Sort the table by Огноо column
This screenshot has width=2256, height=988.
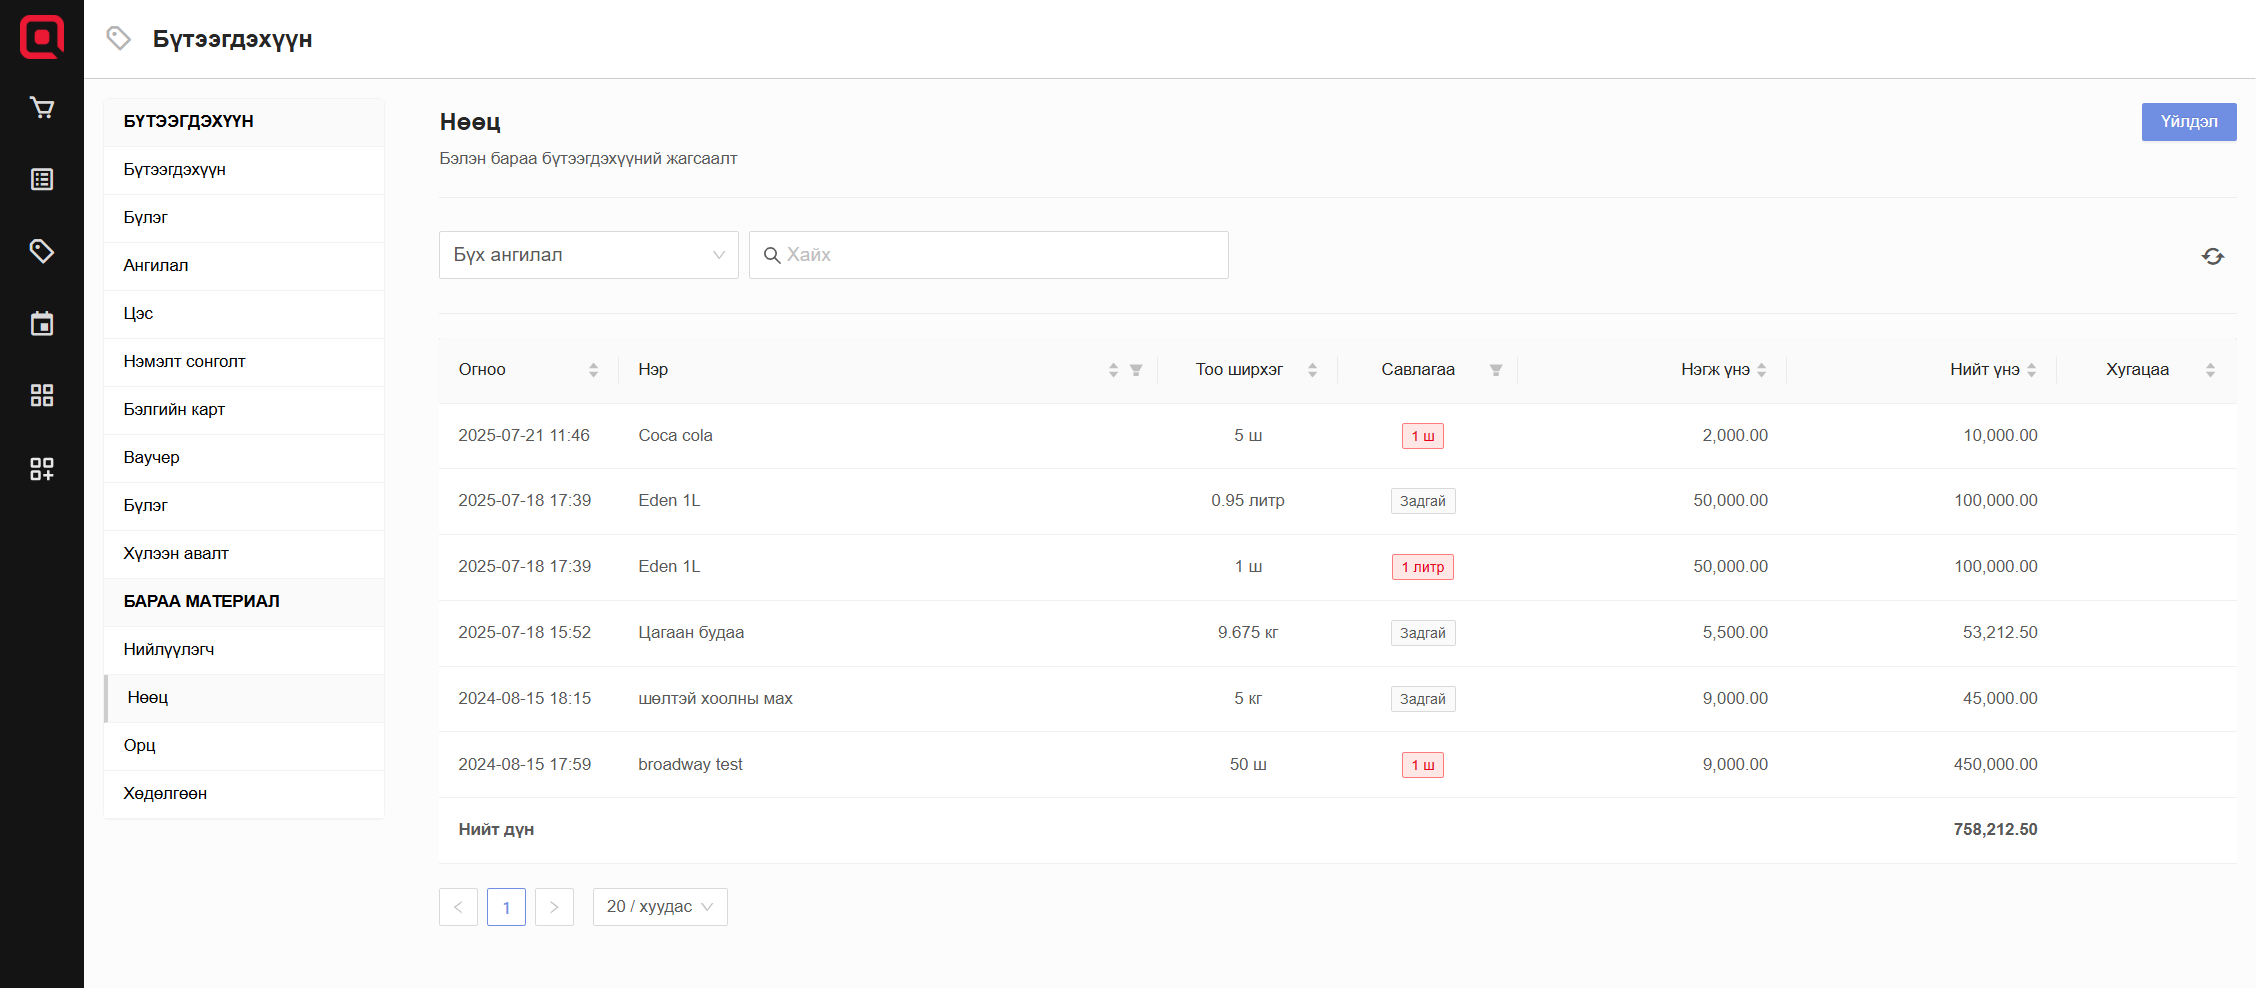593,370
